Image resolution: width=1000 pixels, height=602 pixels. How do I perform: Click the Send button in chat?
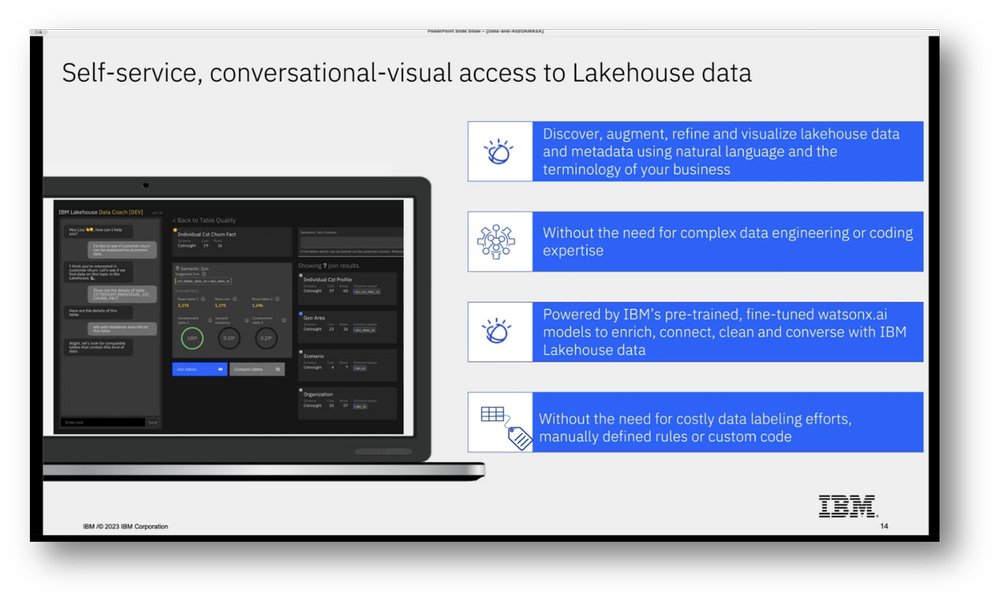point(152,422)
